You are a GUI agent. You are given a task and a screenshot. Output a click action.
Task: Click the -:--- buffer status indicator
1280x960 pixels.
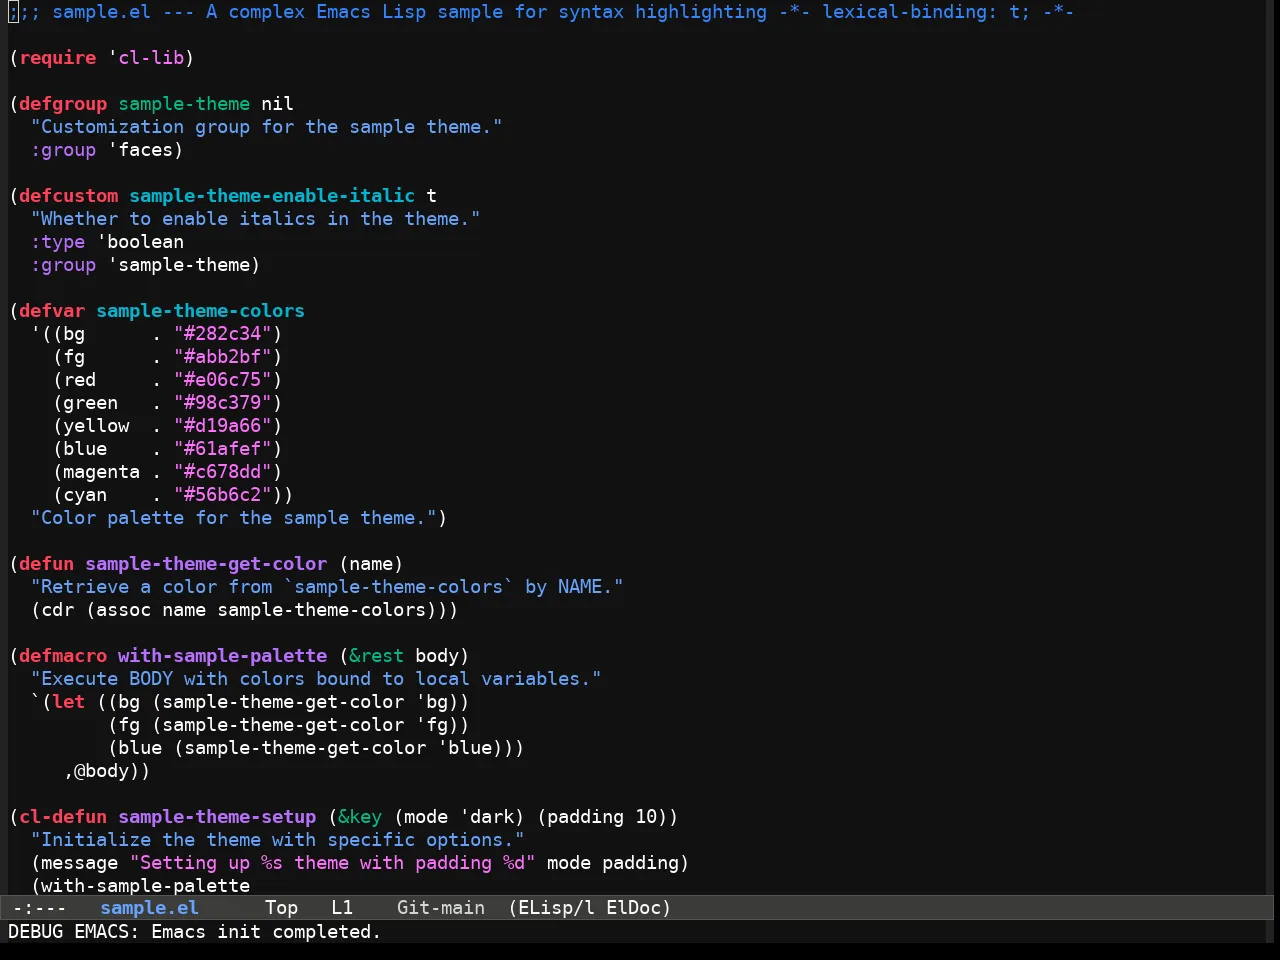[x=40, y=908]
